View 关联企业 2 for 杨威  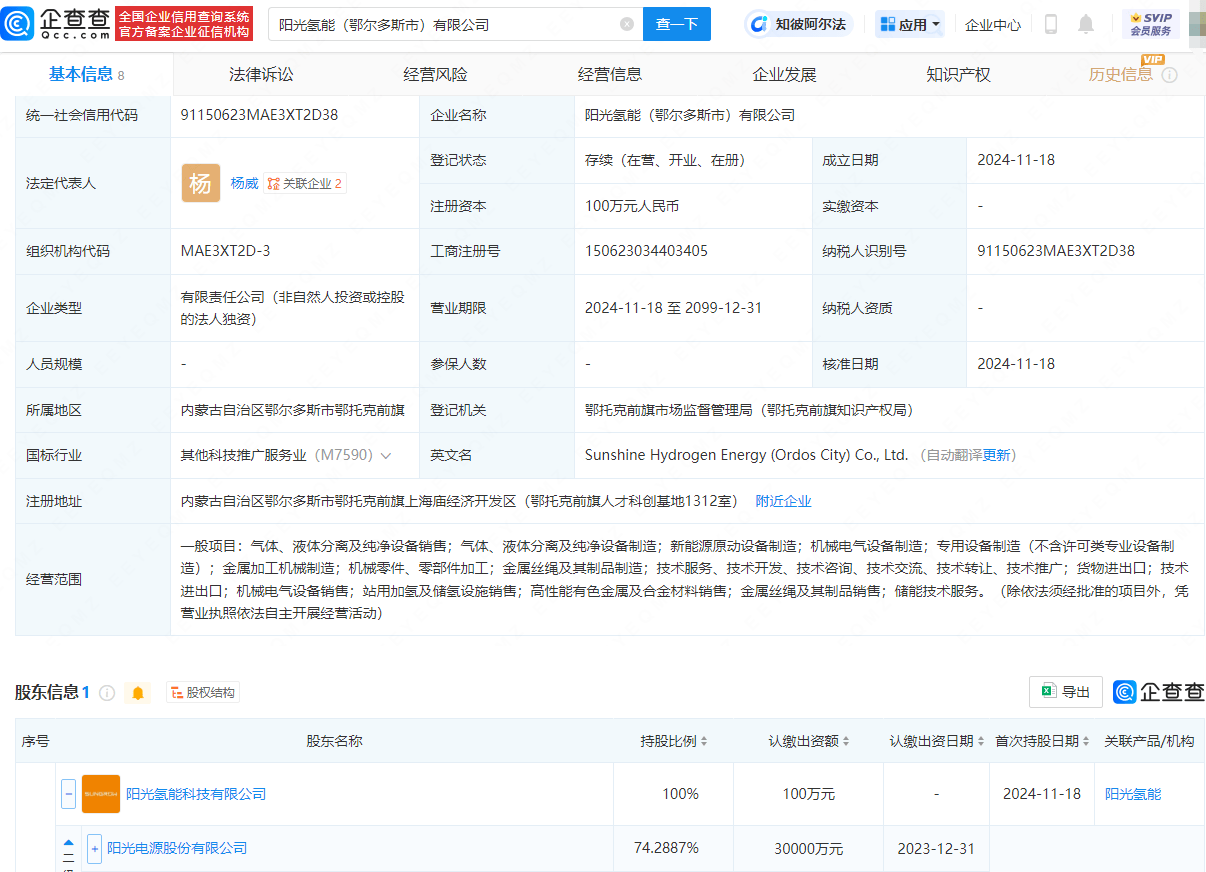(x=305, y=184)
